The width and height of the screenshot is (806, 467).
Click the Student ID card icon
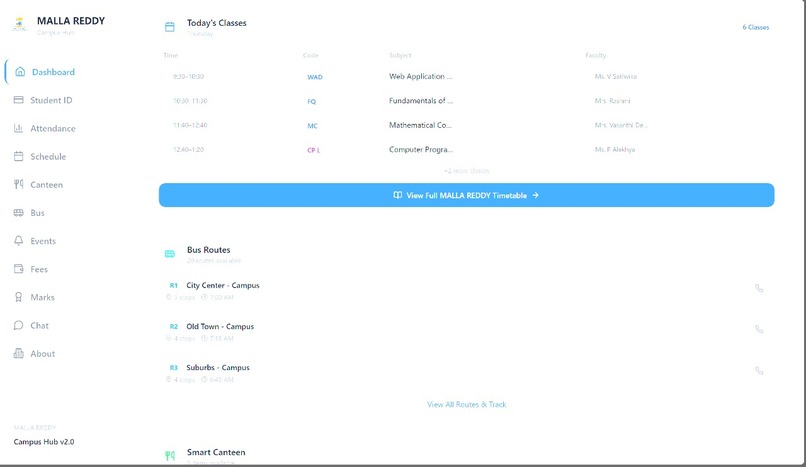[x=19, y=100]
